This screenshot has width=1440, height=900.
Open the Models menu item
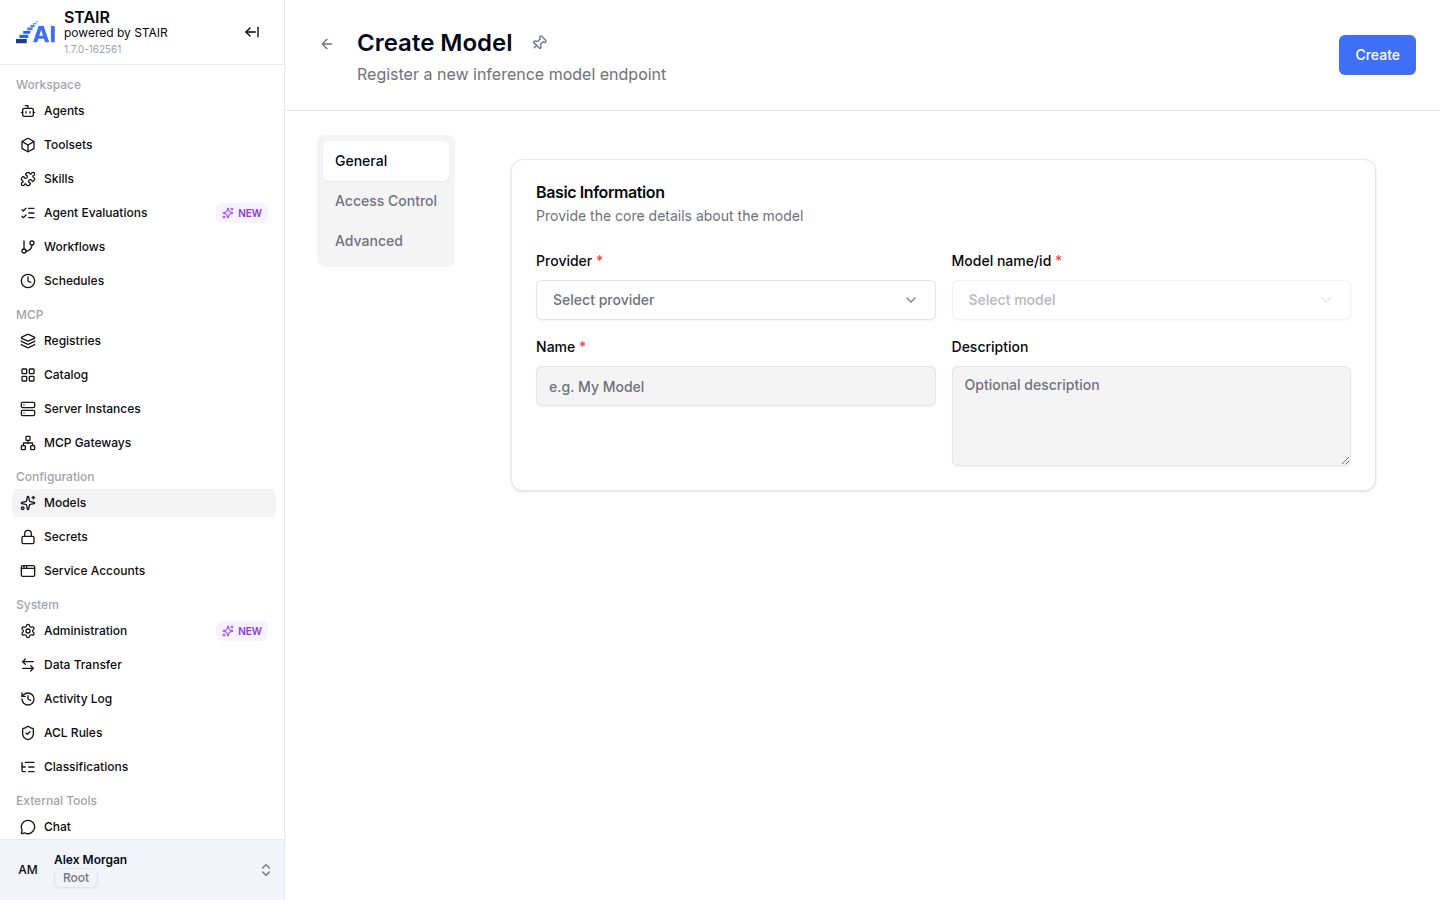point(144,503)
